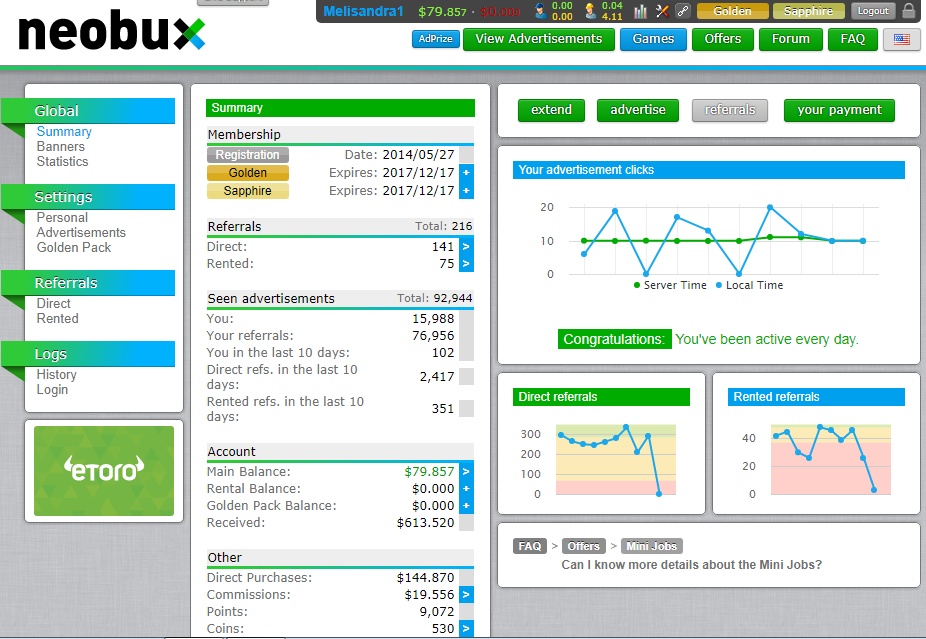
Task: Open the statistics bar chart icon
Action: point(640,11)
